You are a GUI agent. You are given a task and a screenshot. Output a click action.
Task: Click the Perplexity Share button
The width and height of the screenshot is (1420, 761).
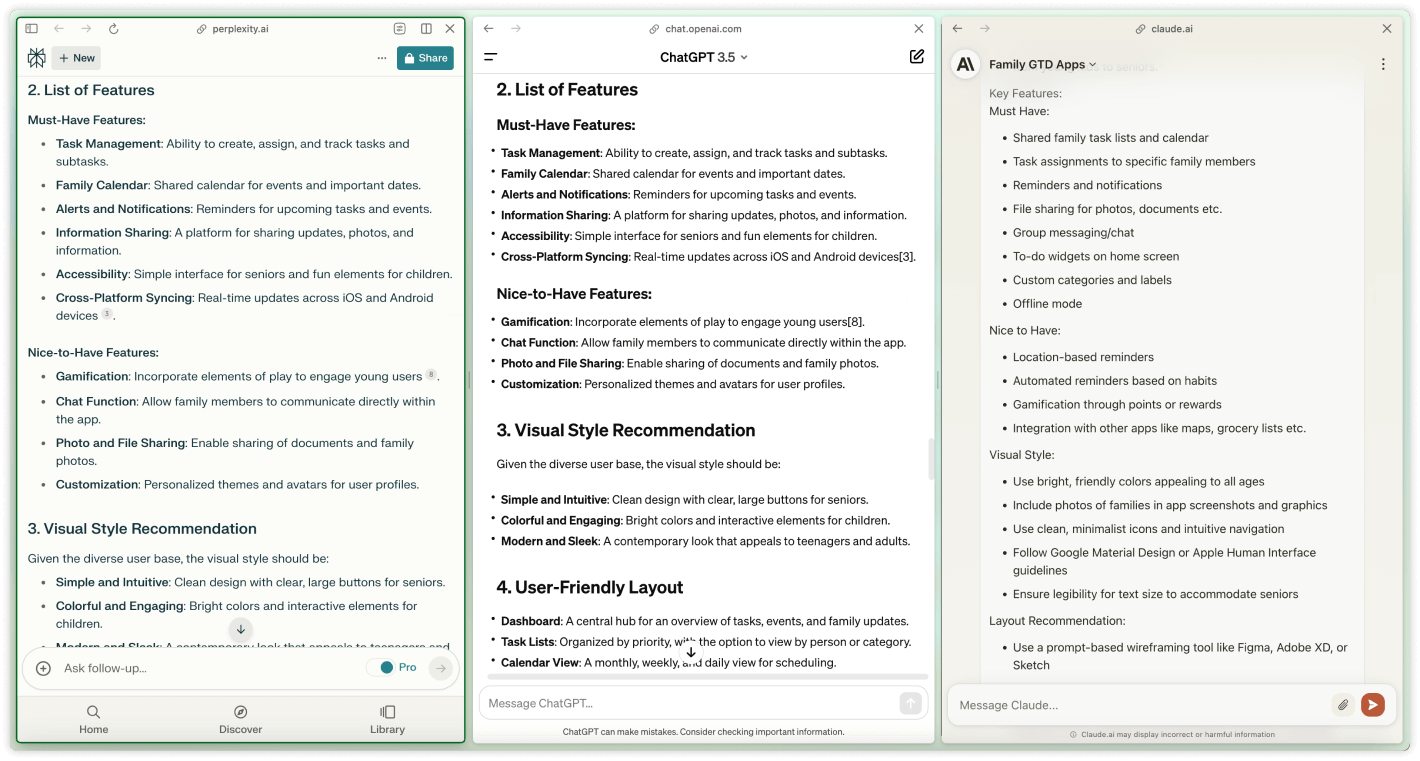(x=425, y=58)
